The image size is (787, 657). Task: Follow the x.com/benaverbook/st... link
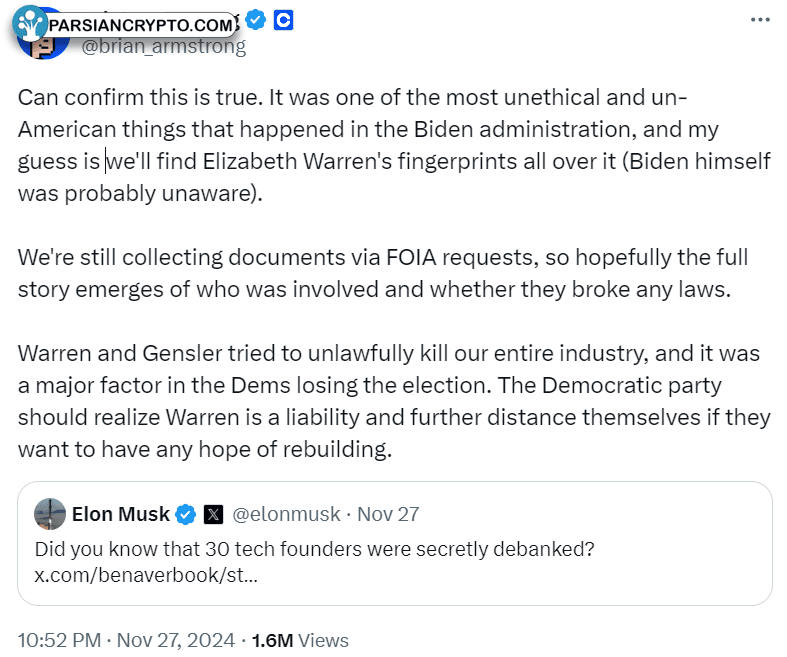coord(146,575)
